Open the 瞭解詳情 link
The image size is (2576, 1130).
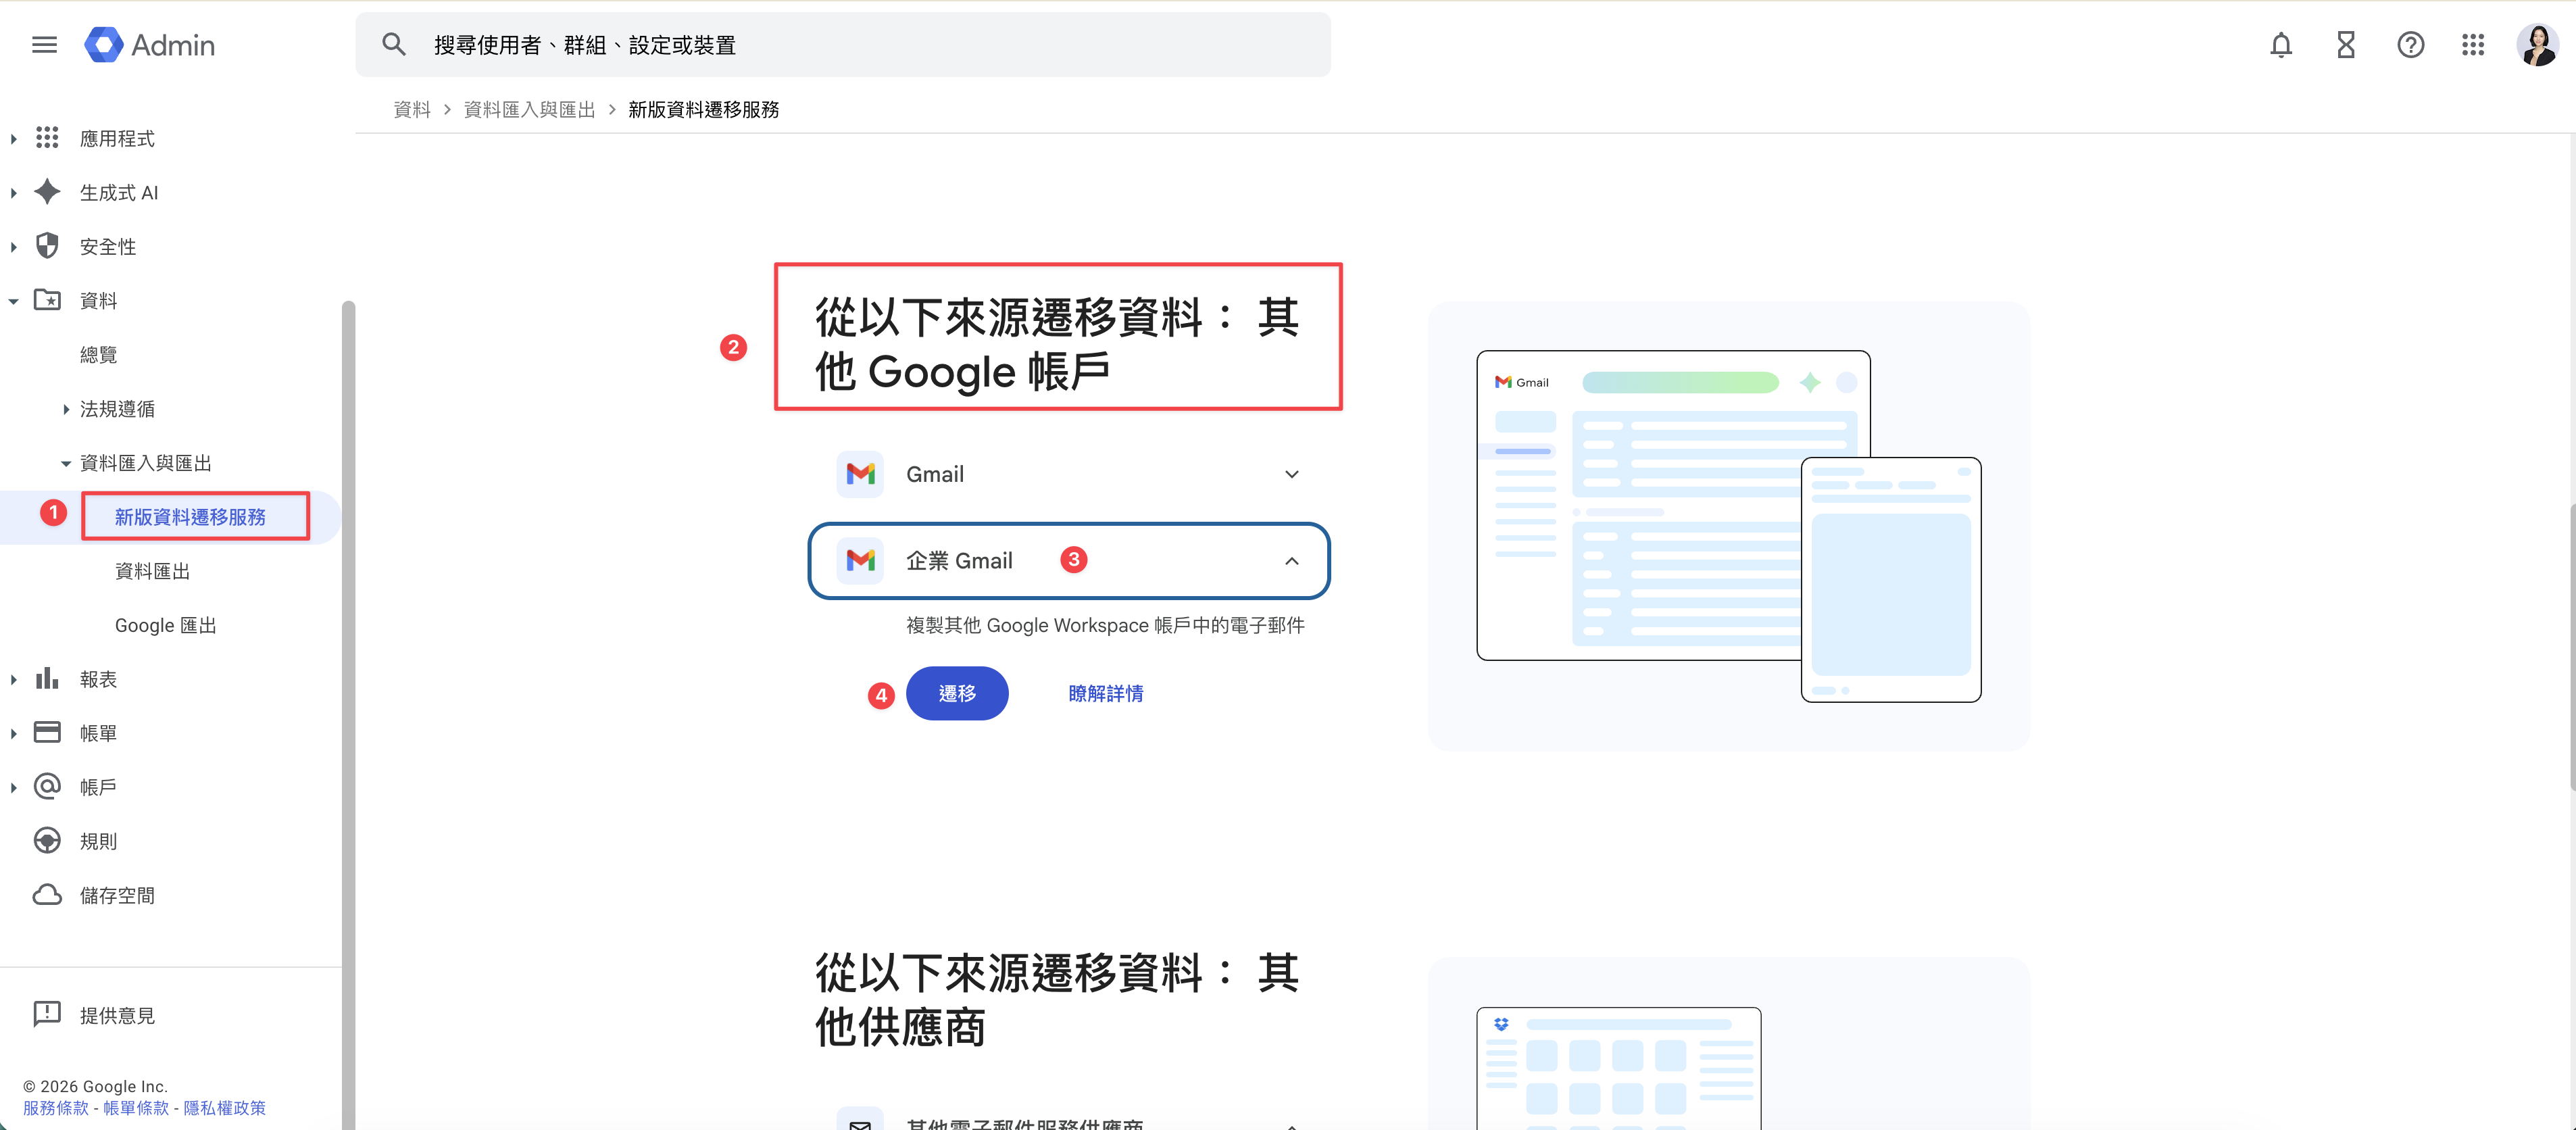[x=1105, y=693]
